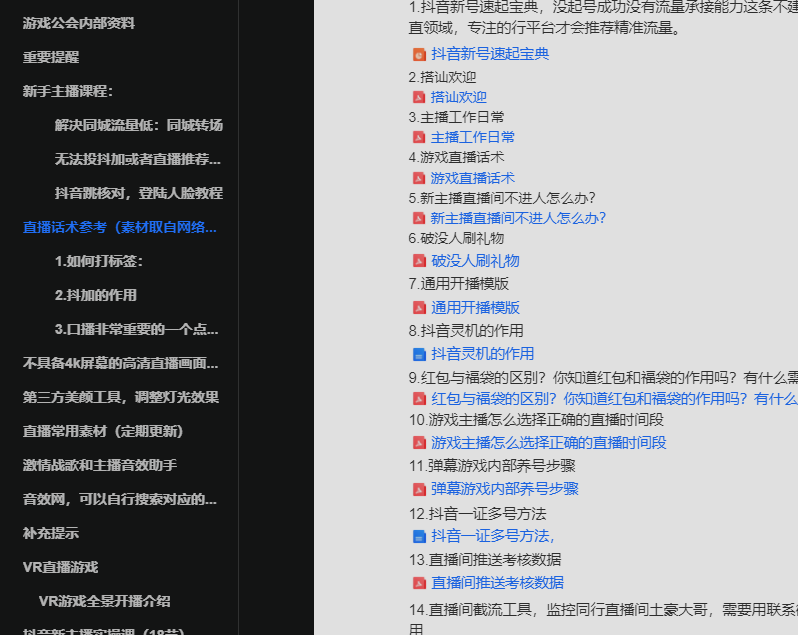This screenshot has width=798, height=635.
Task: Jump to 2.抖加的作用 outline entry
Action: tap(96, 295)
